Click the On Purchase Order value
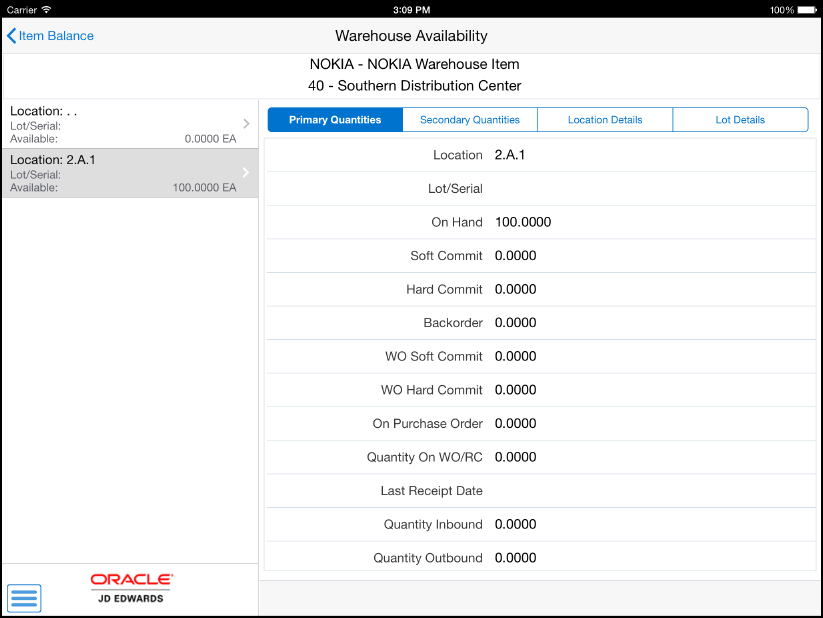Screen dimensions: 823x618 coord(515,423)
